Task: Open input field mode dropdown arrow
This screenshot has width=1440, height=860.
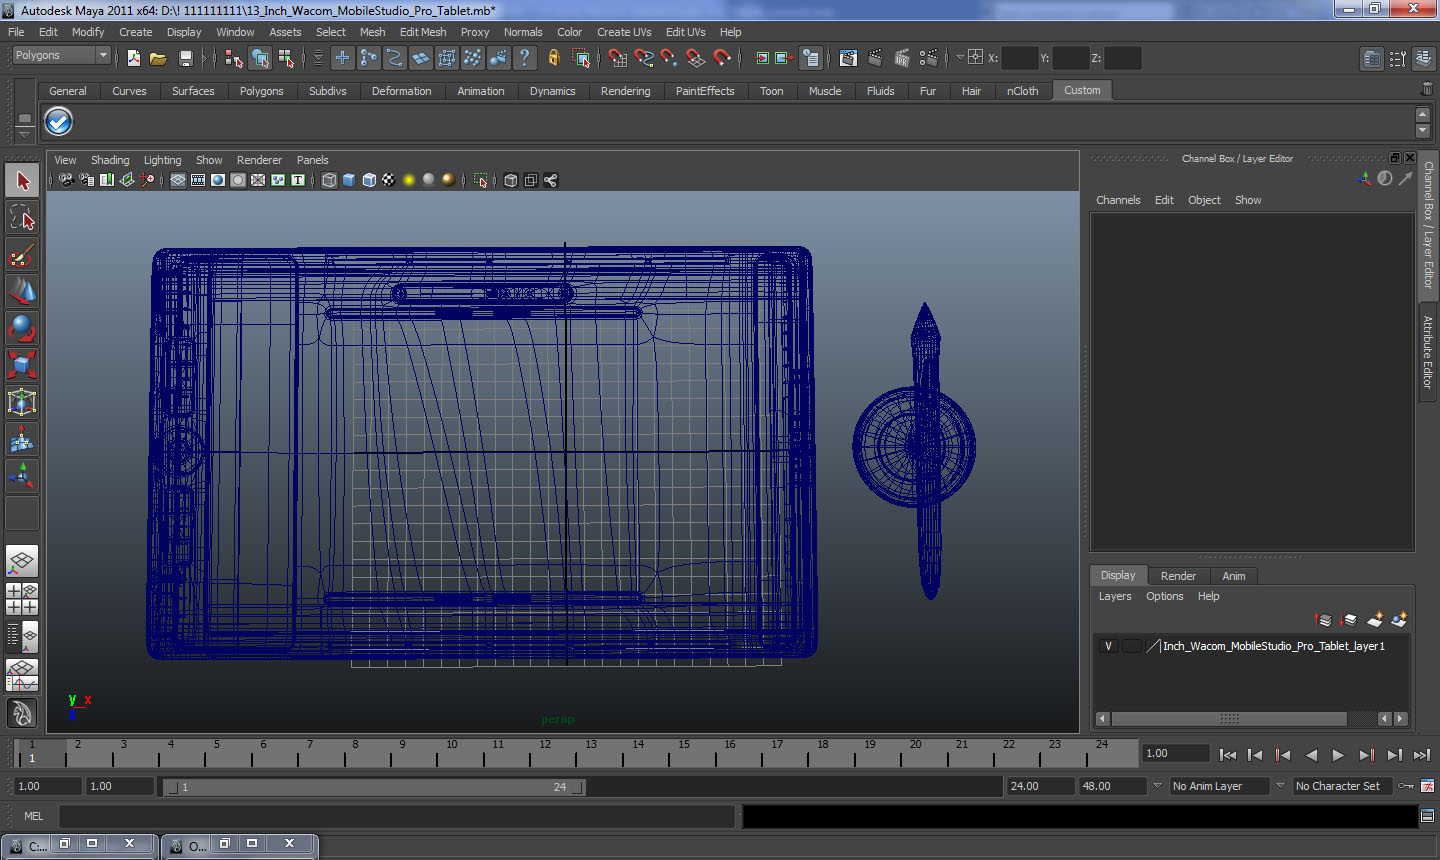Action: tap(960, 57)
